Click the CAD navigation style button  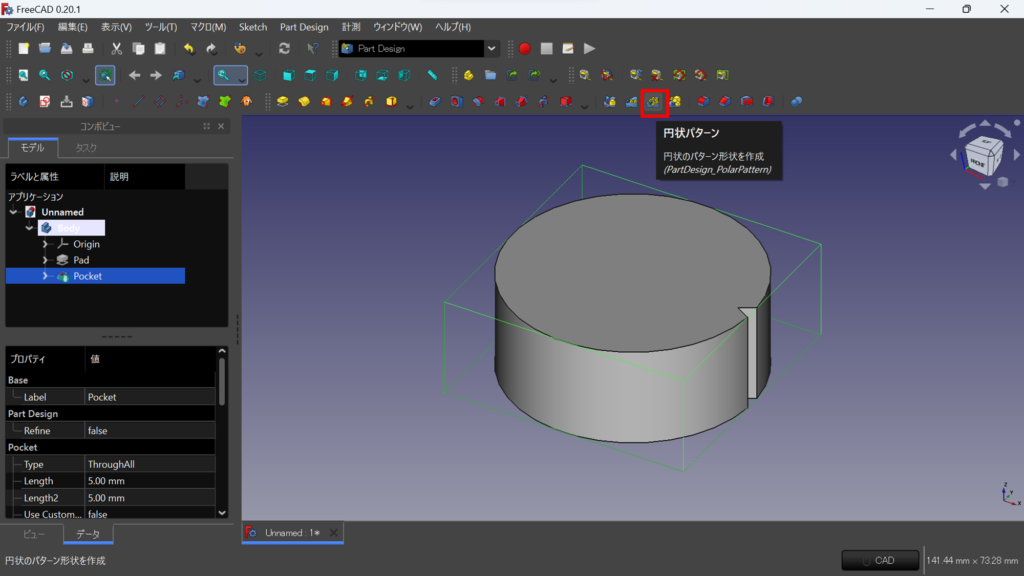(x=879, y=560)
